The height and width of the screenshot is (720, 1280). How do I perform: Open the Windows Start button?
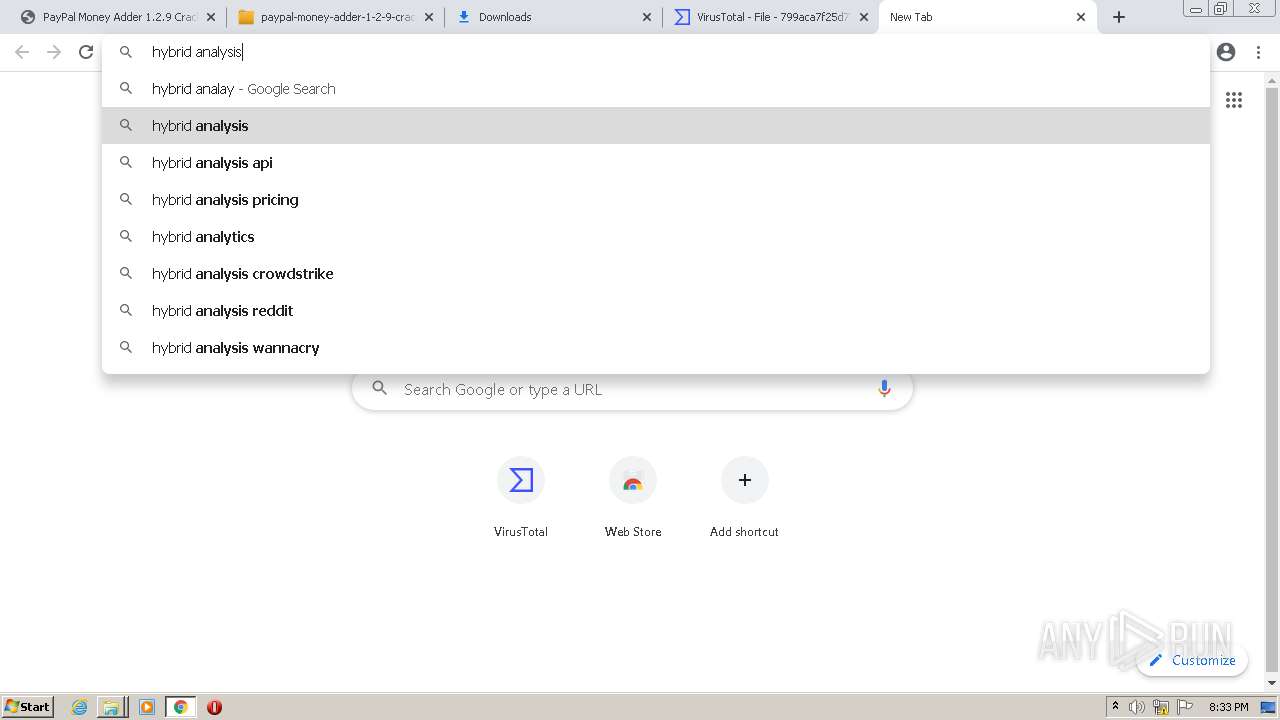point(27,707)
